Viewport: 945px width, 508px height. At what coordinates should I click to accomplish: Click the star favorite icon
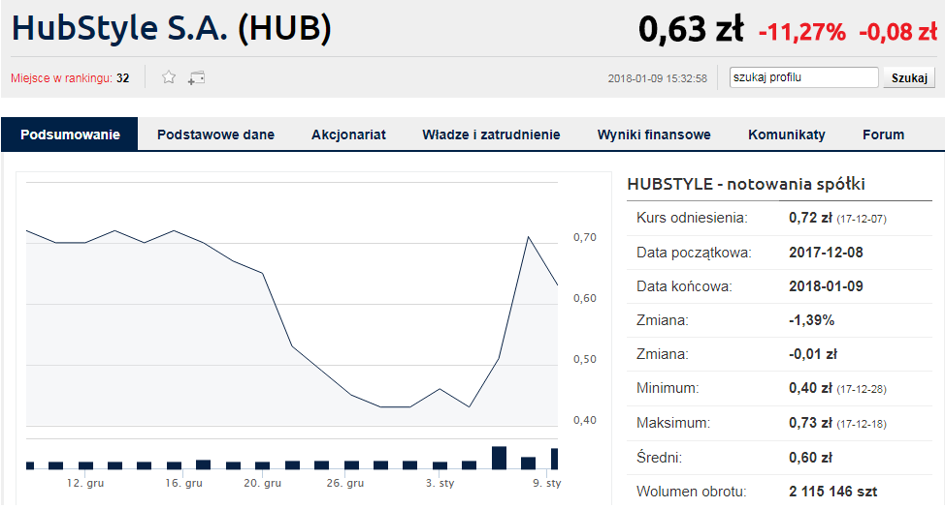(x=169, y=77)
